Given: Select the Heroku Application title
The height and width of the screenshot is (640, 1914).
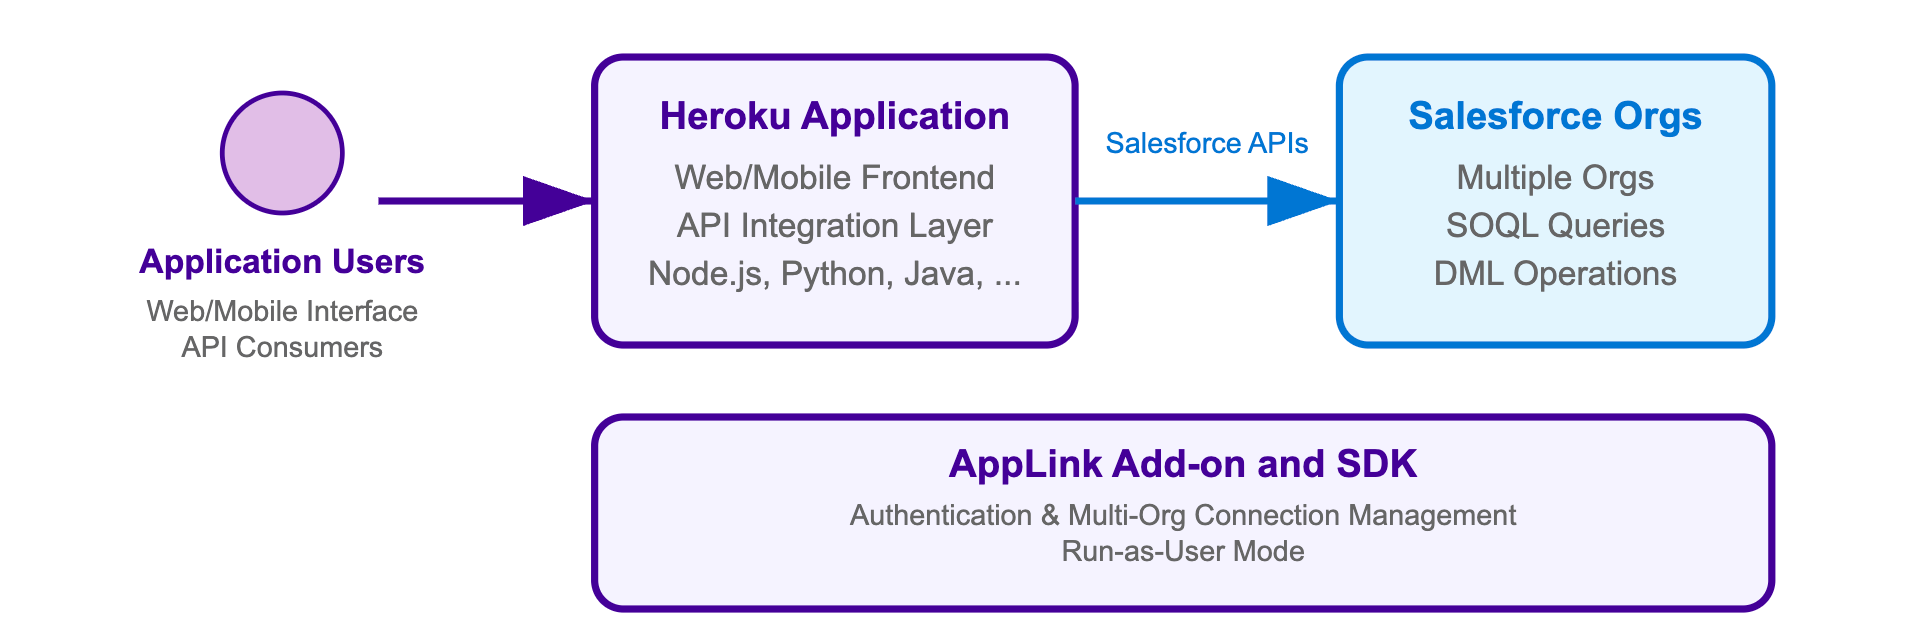Looking at the screenshot, I should click(834, 116).
